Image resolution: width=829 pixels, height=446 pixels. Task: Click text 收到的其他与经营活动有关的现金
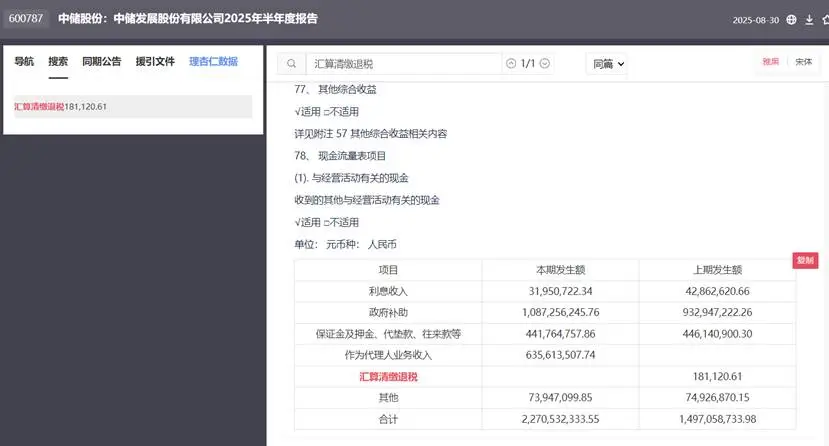(x=367, y=200)
